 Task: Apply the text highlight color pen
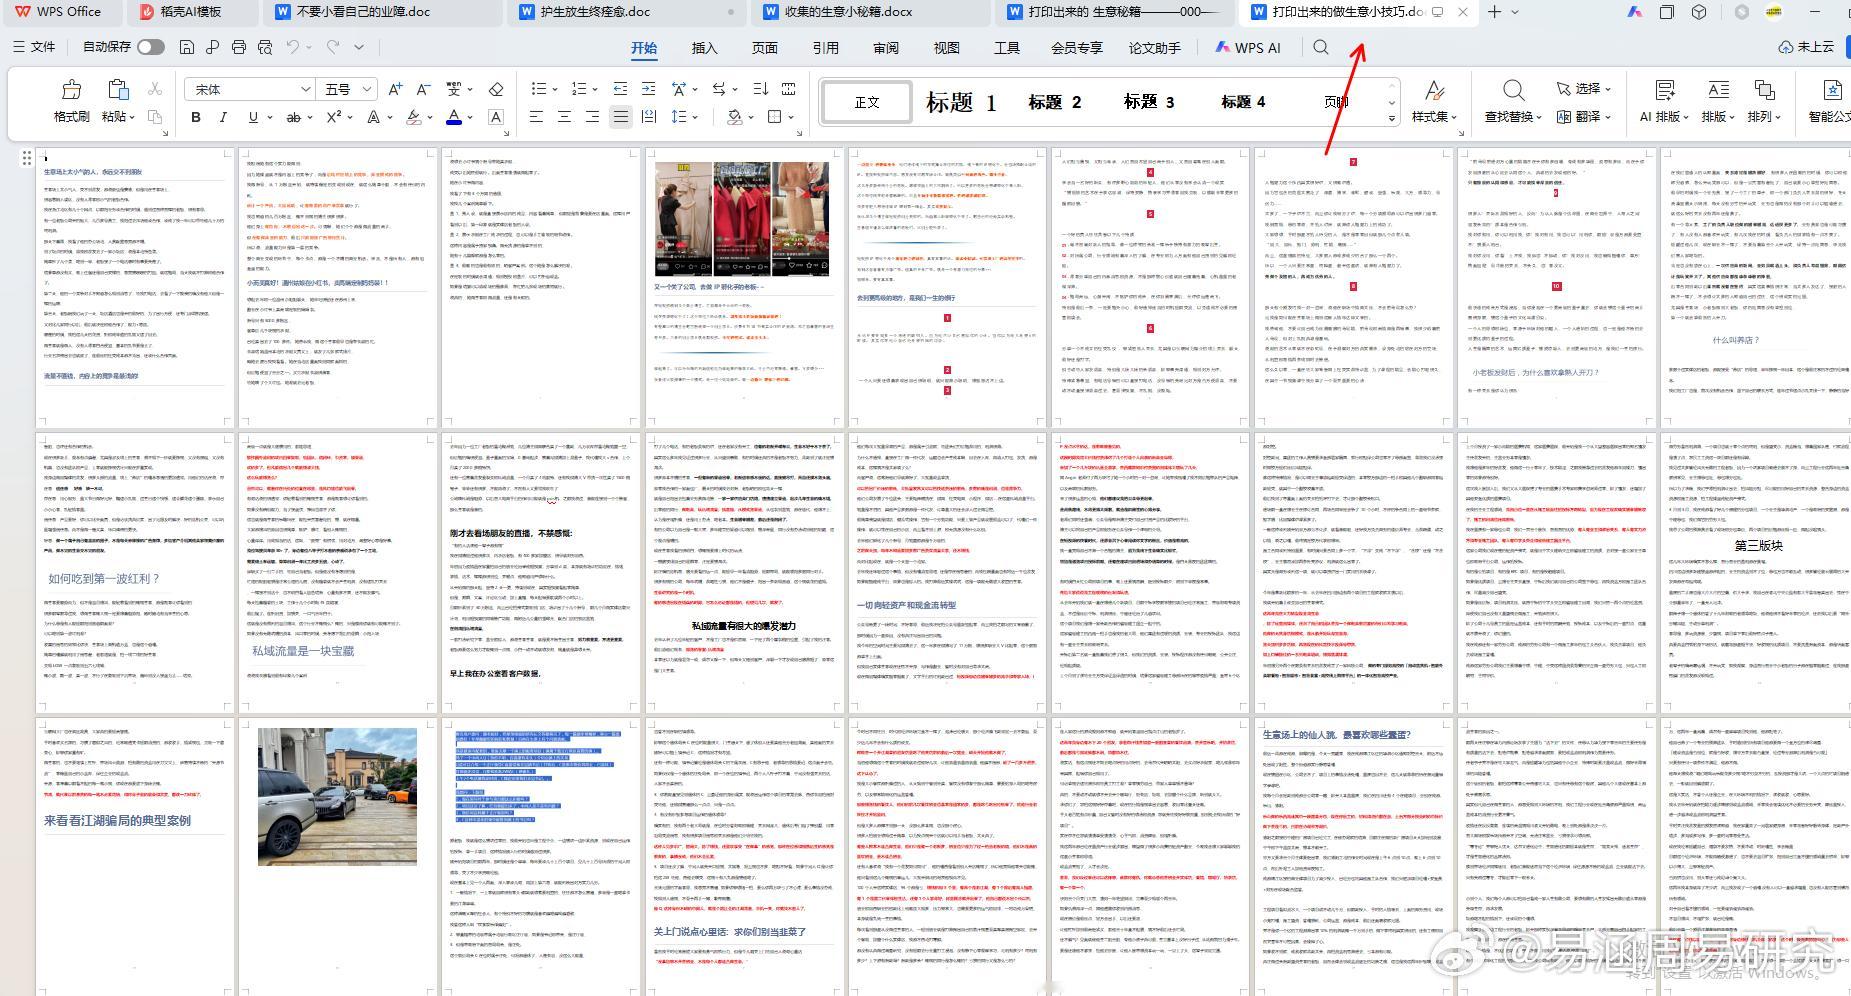[x=414, y=117]
